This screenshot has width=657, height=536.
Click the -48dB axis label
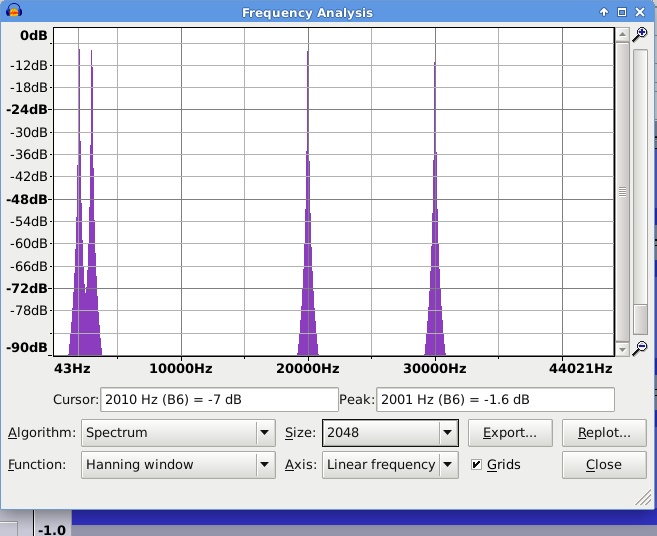(x=27, y=199)
